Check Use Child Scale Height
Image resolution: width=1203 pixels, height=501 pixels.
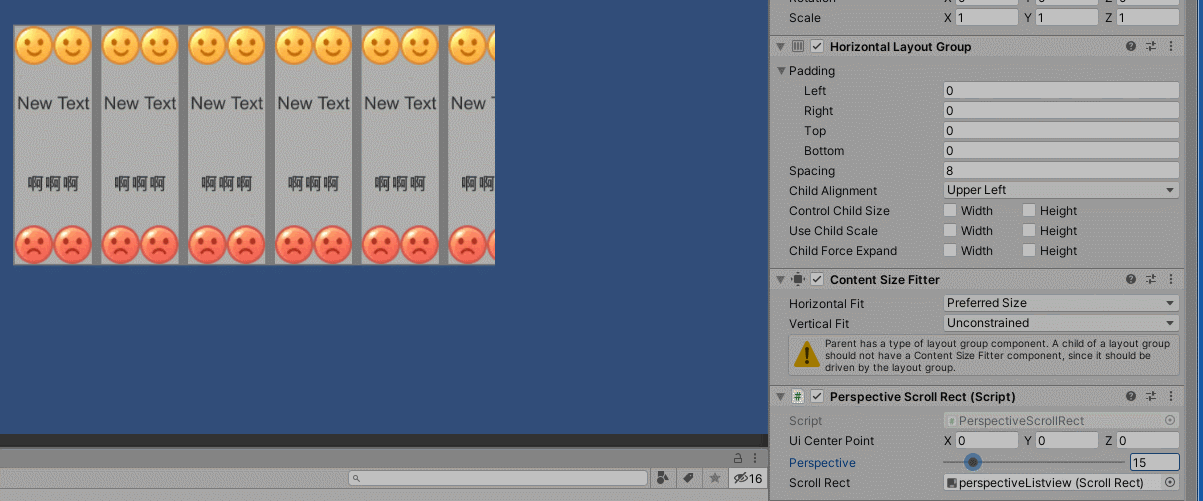(1029, 231)
